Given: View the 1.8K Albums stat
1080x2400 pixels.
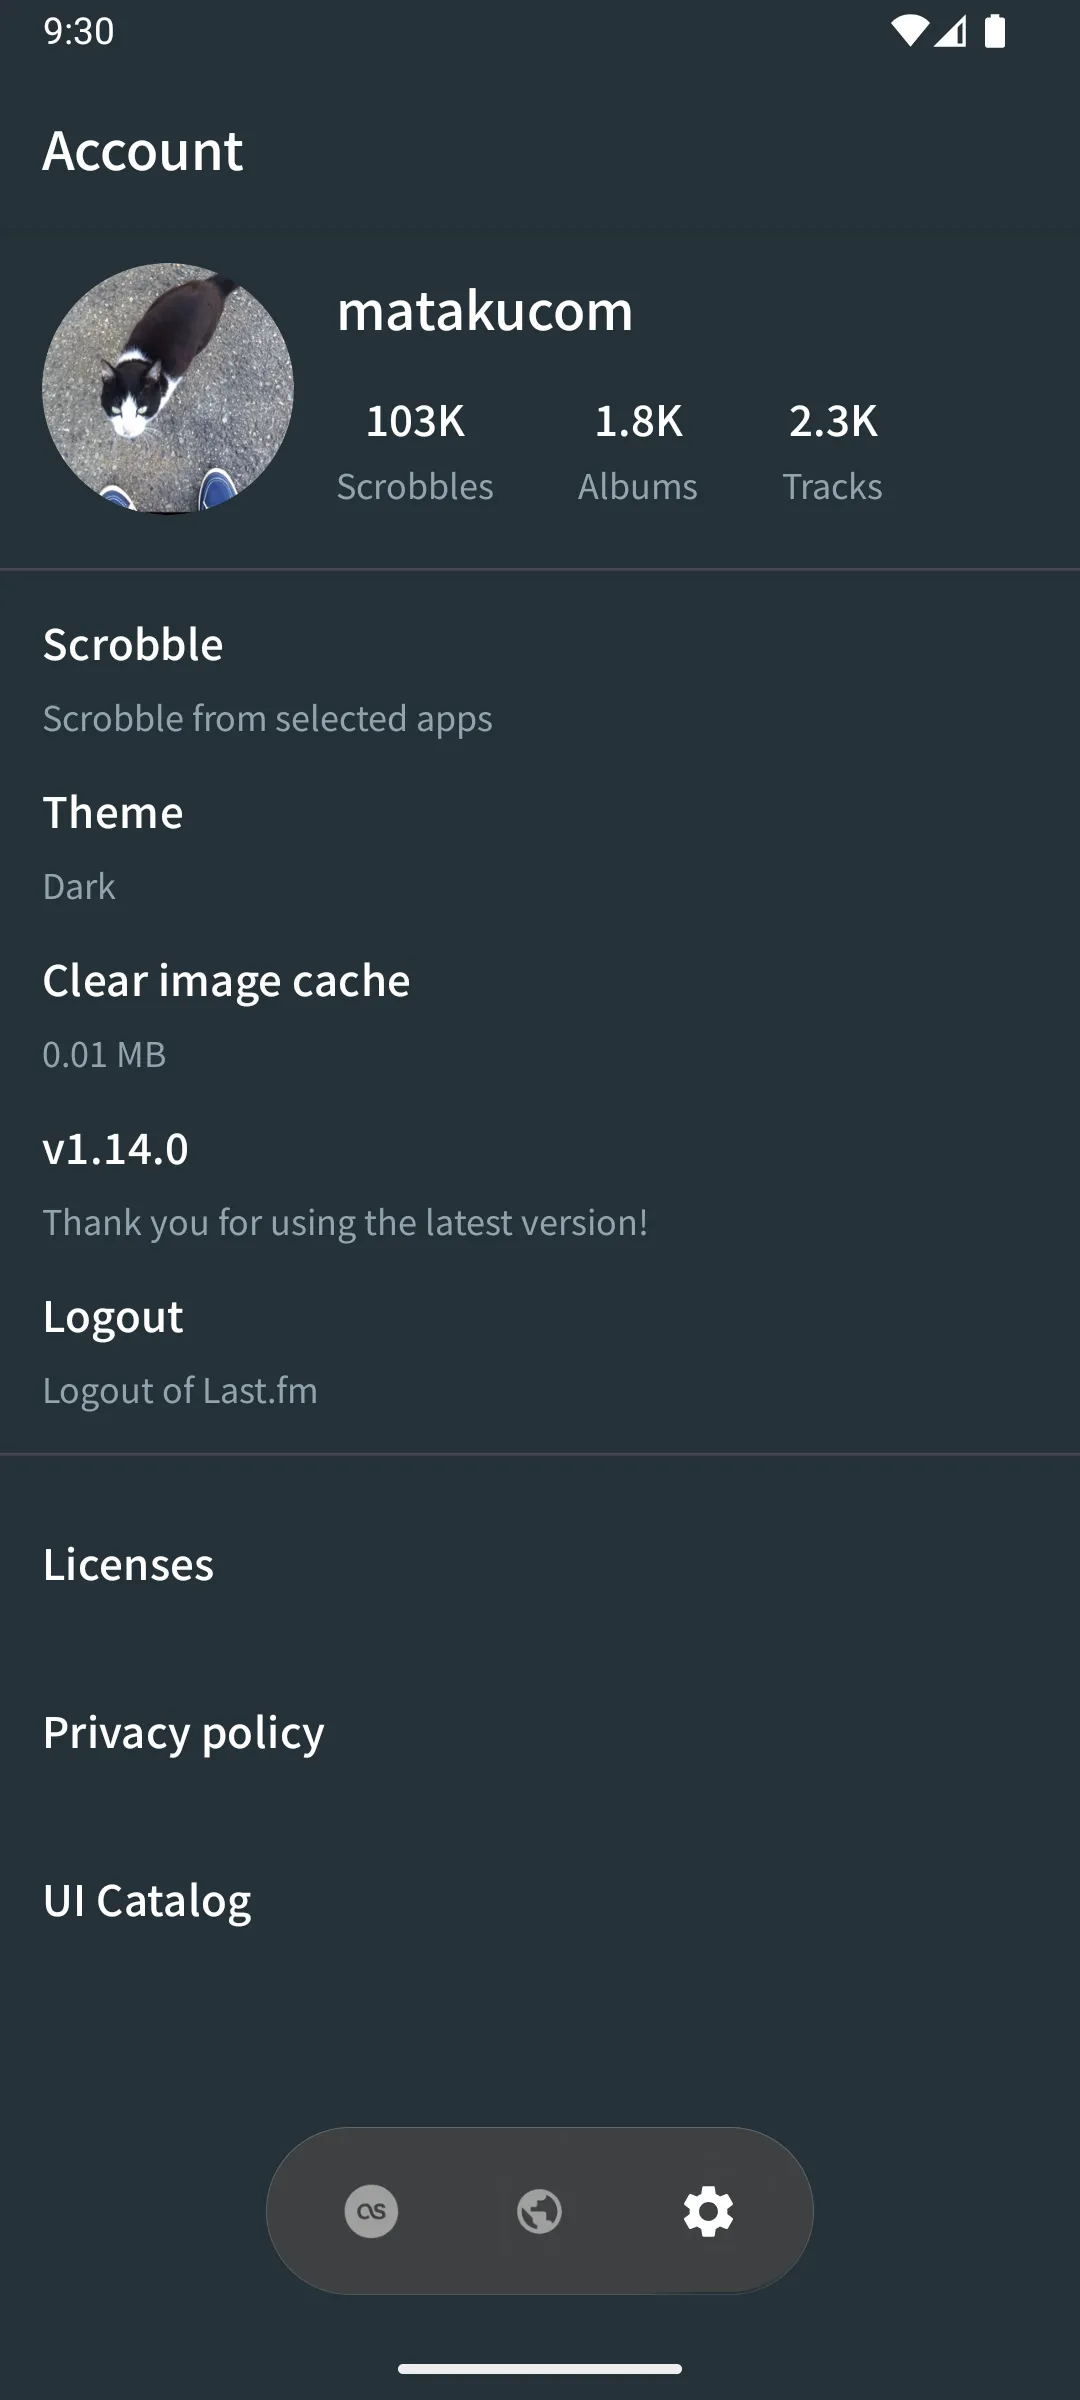Looking at the screenshot, I should 637,448.
